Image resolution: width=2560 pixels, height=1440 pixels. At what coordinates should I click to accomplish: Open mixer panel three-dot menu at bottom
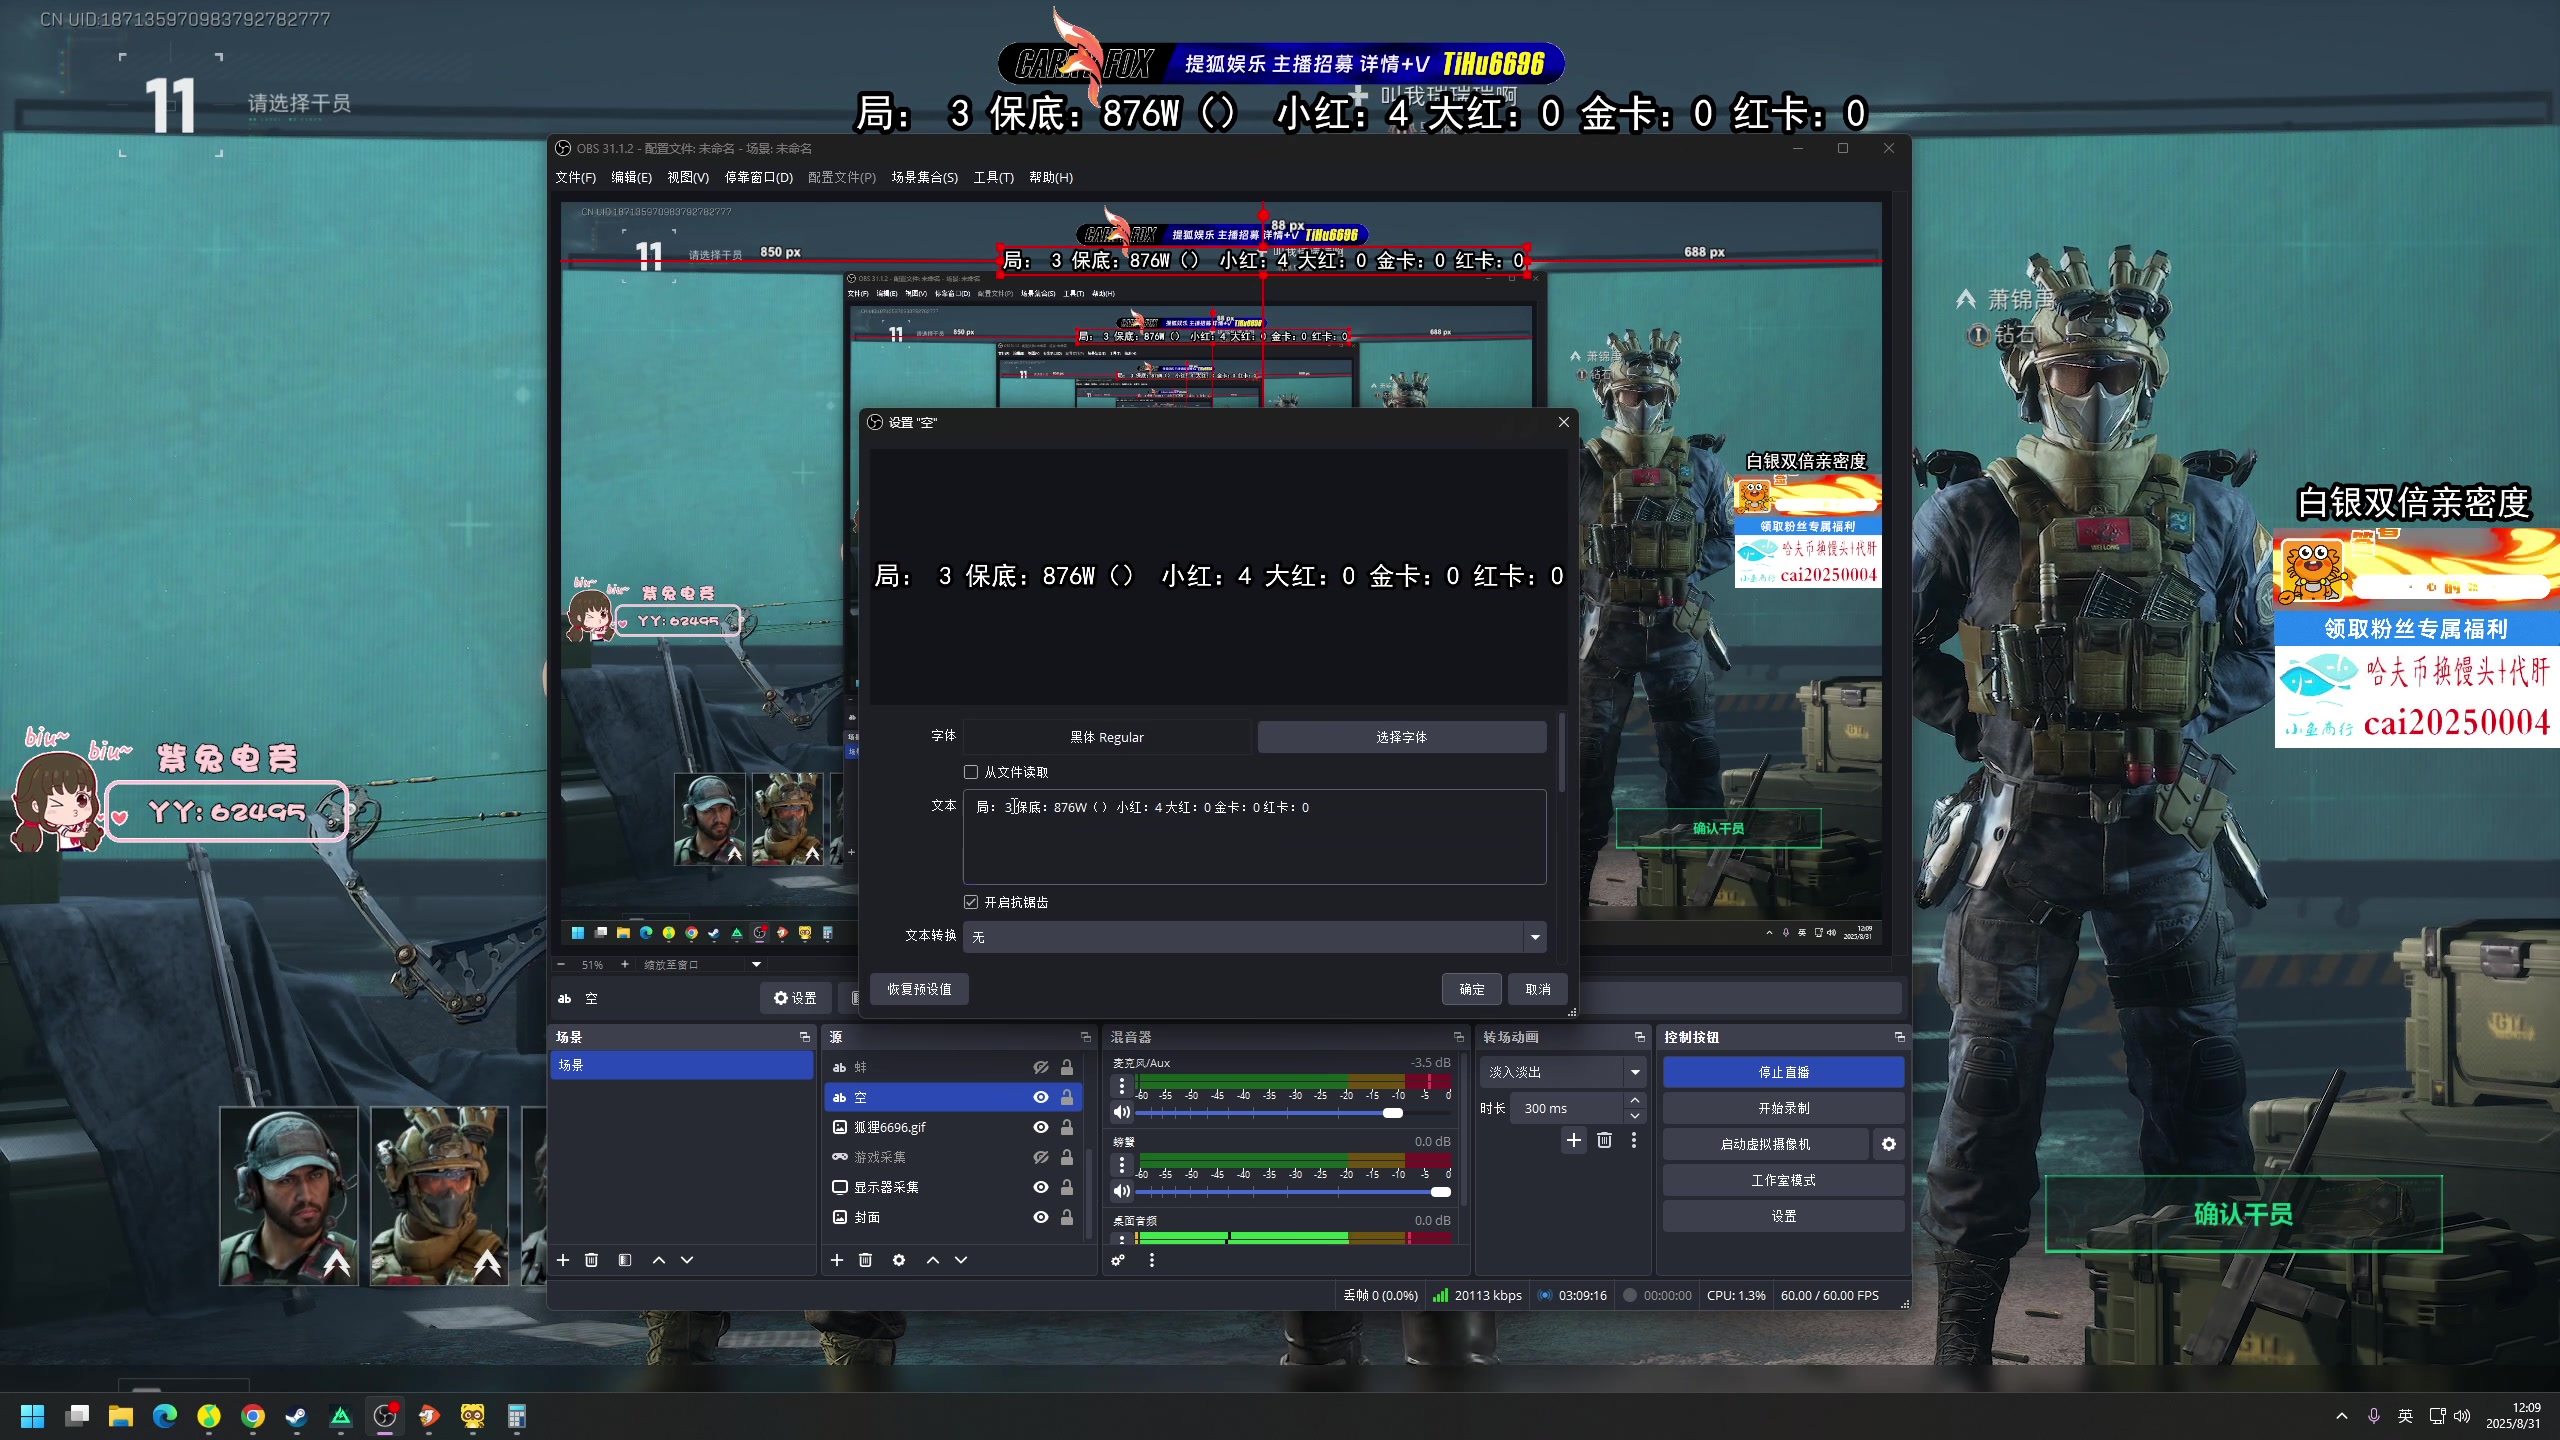[1152, 1260]
